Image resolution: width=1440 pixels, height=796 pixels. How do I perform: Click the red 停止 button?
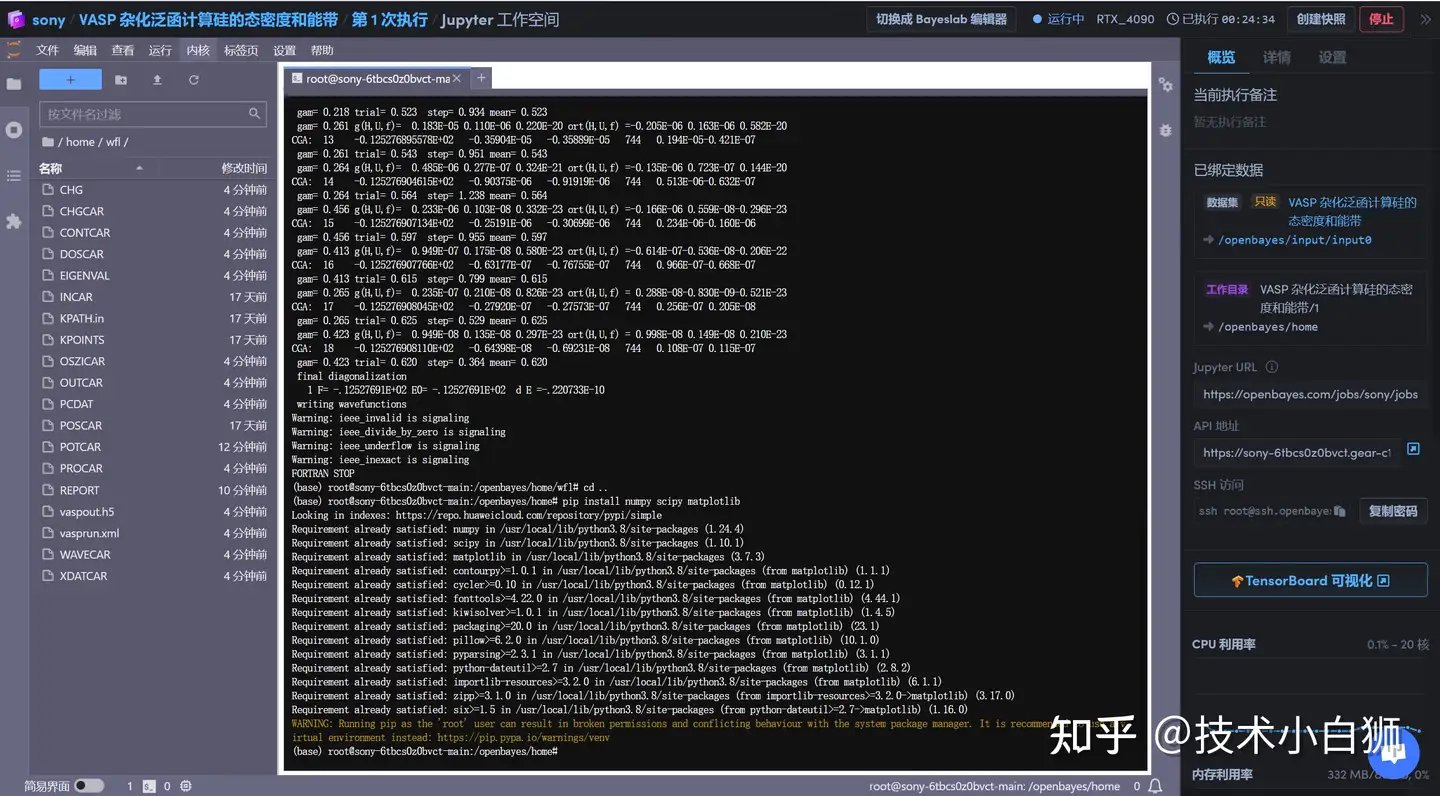(1381, 19)
